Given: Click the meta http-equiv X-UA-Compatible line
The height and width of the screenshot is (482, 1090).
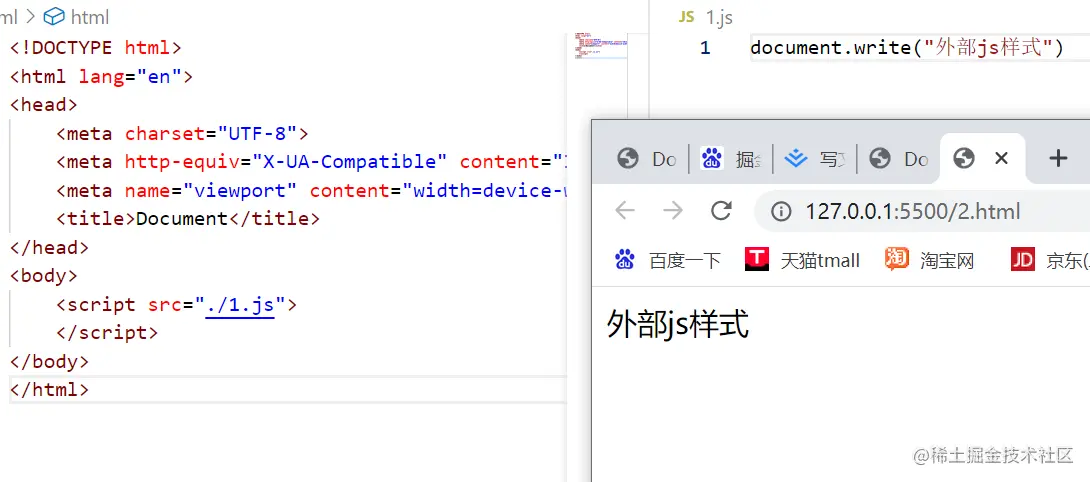Looking at the screenshot, I should pyautogui.click(x=311, y=161).
